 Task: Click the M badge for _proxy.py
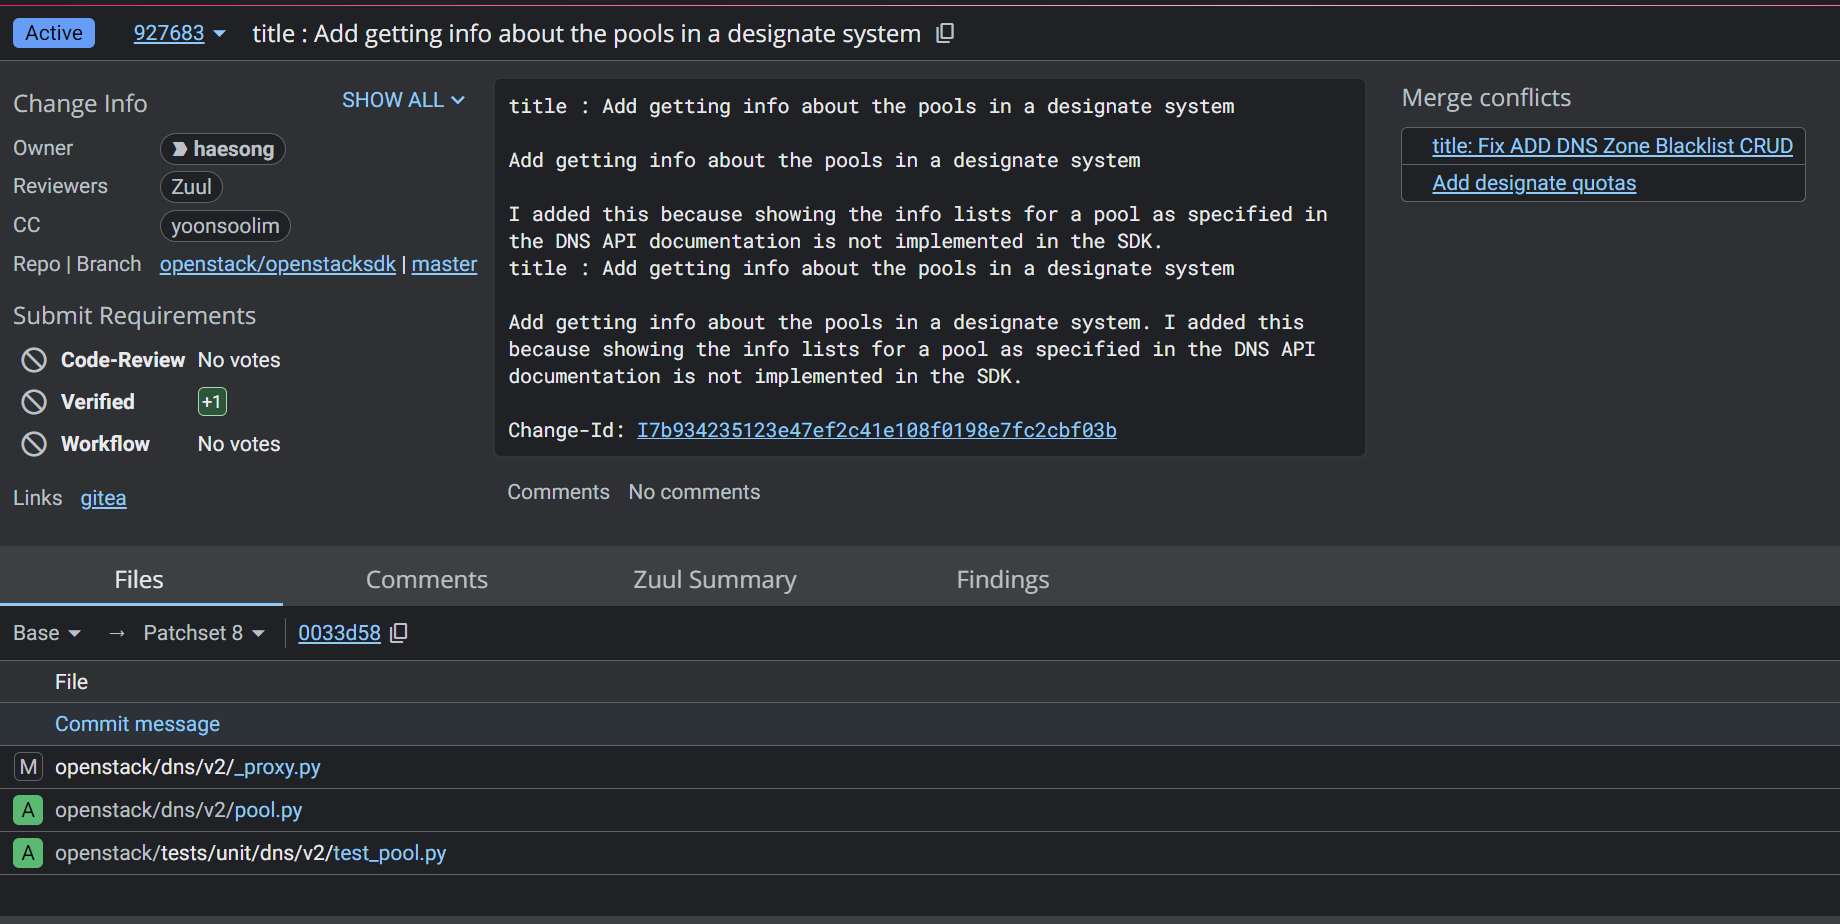[x=28, y=767]
